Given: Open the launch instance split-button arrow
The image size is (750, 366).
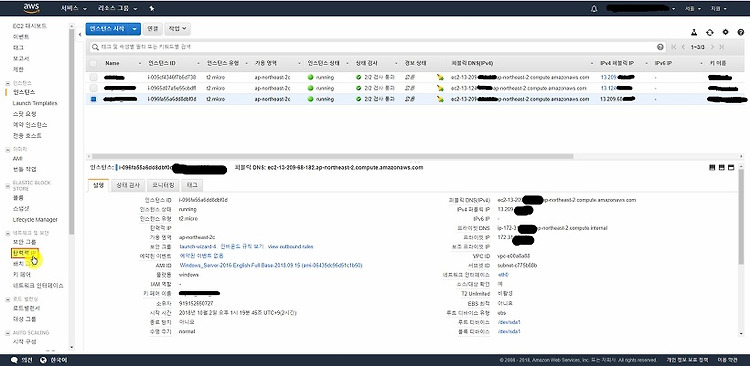Looking at the screenshot, I should 135,29.
